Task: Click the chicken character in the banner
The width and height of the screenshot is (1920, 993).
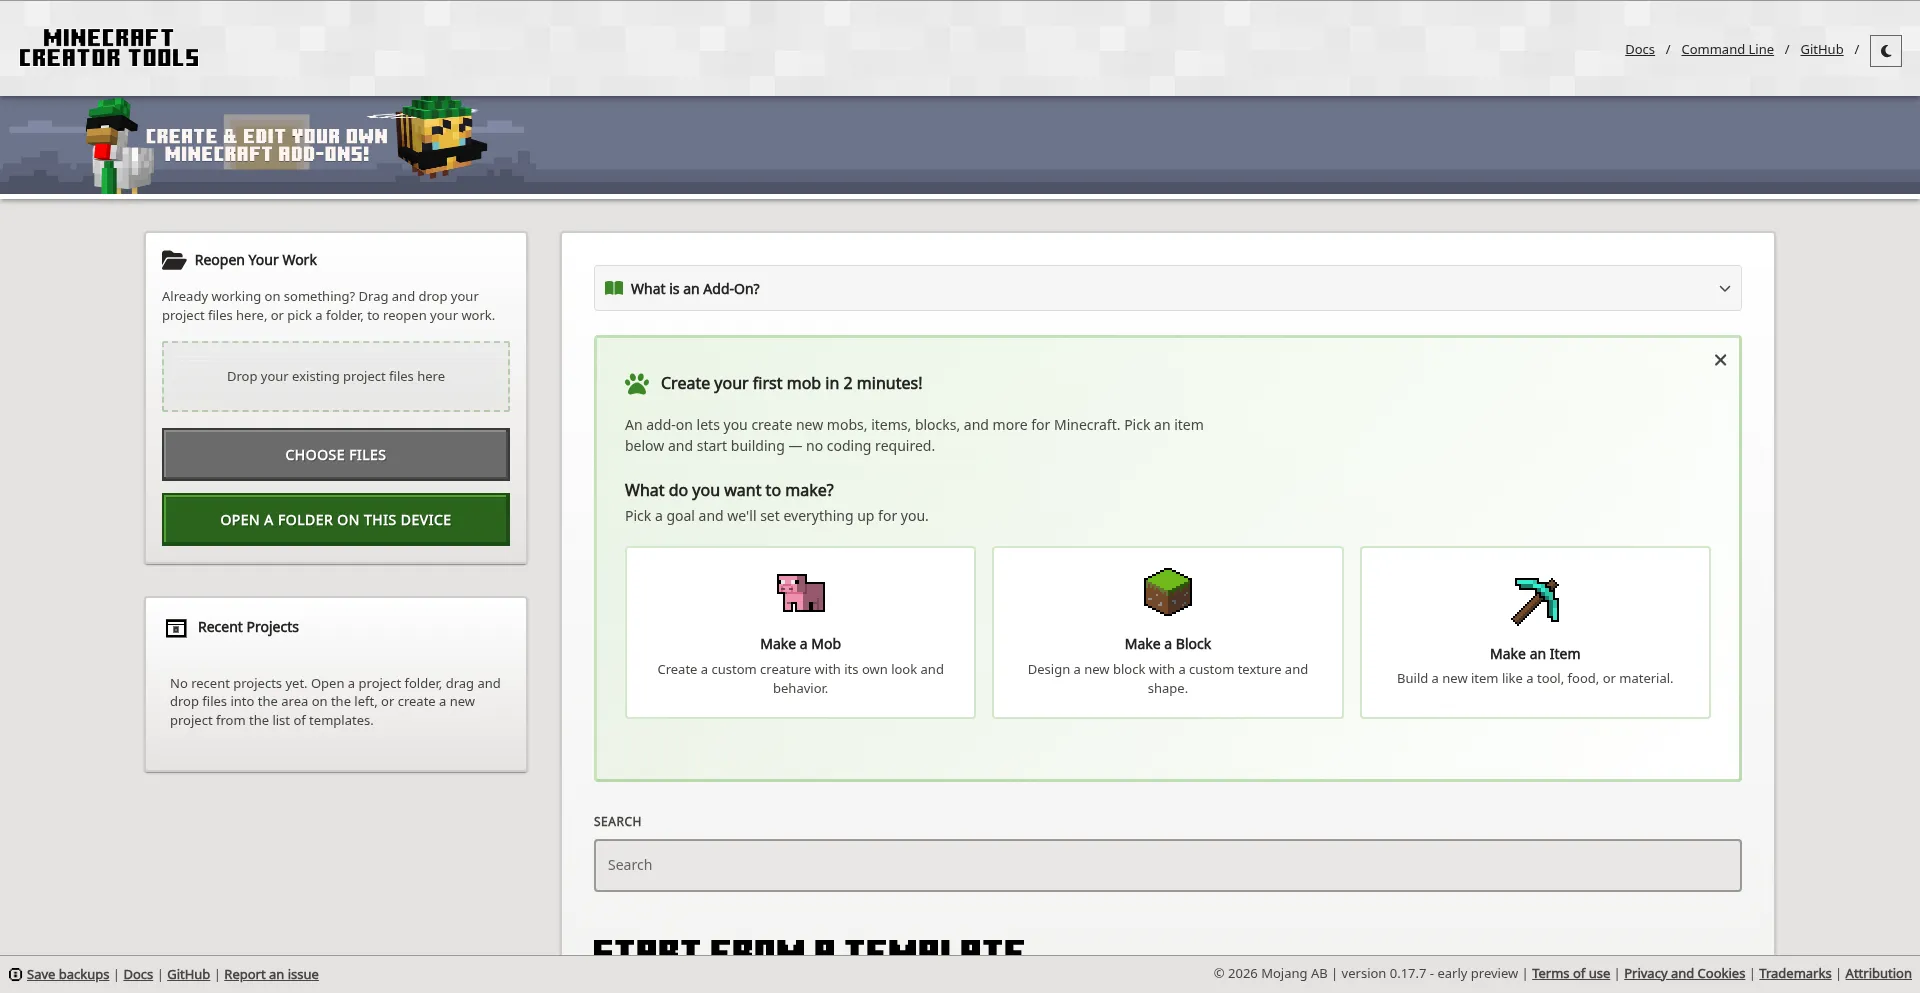Action: 118,146
